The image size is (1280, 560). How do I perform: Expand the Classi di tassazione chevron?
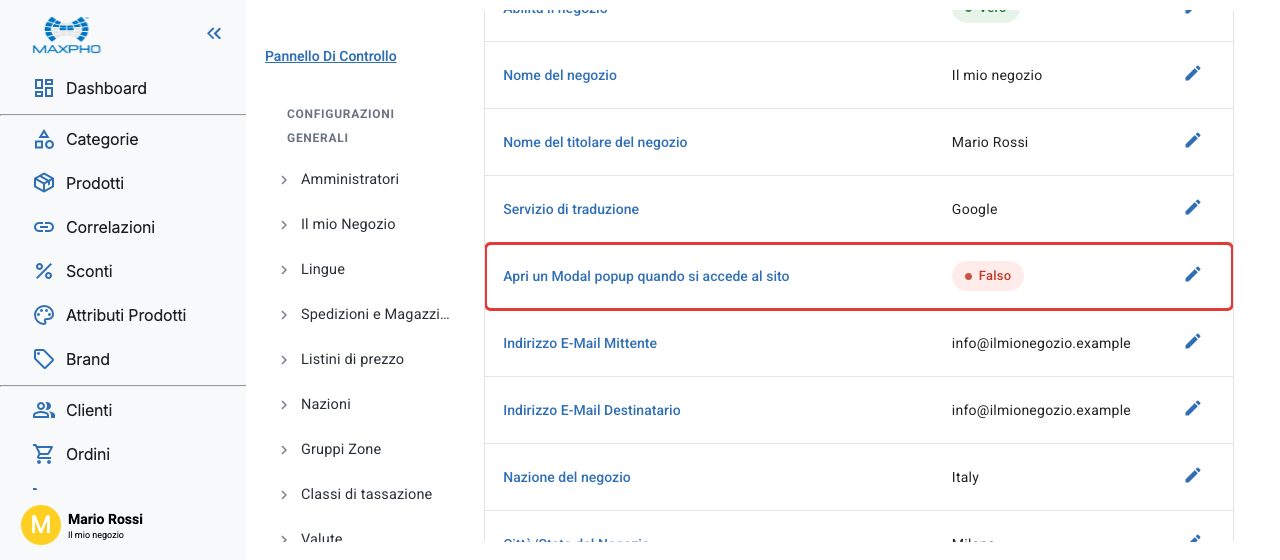click(284, 495)
